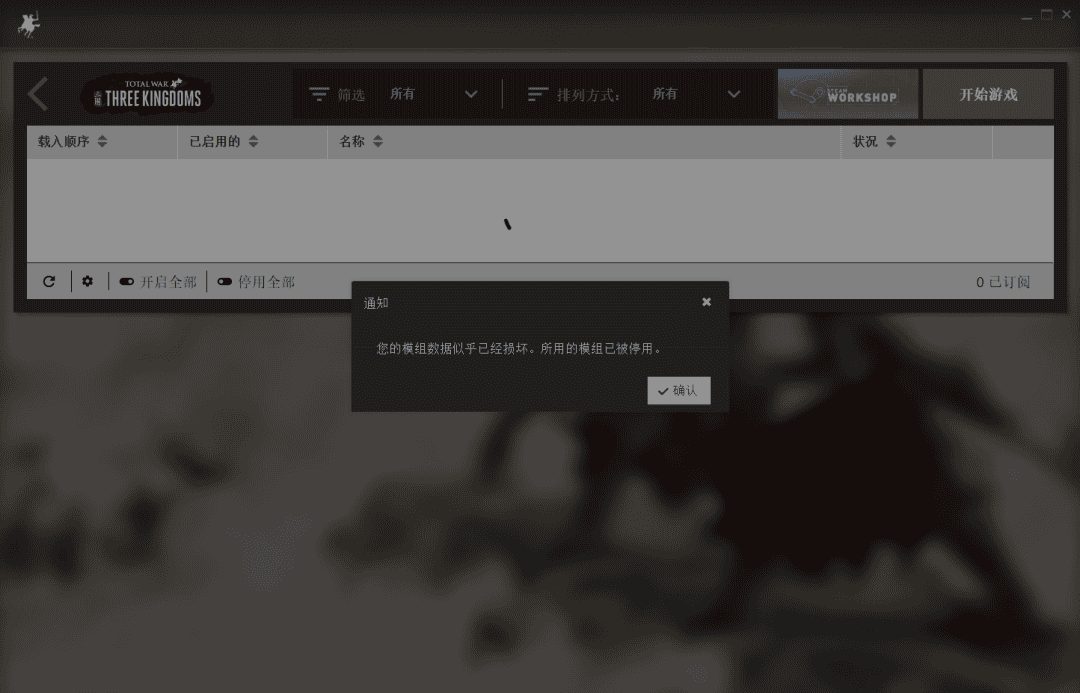
Task: Open the Steam Workshop page
Action: pos(847,93)
